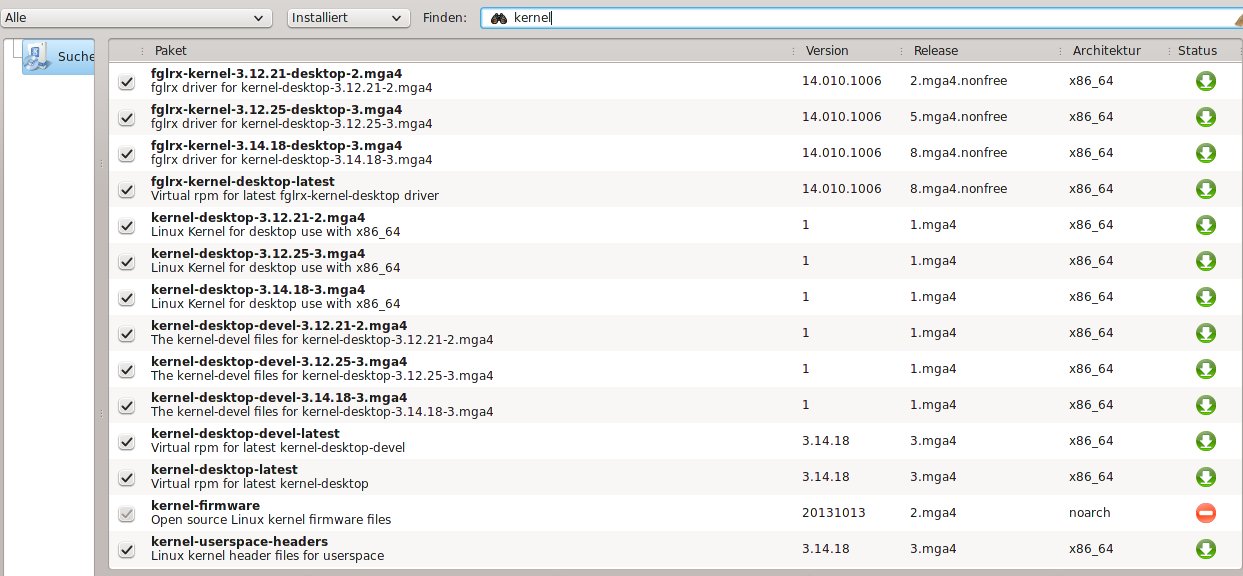Click description Open source Linux kernel firmware files
This screenshot has width=1243, height=576.
click(271, 520)
